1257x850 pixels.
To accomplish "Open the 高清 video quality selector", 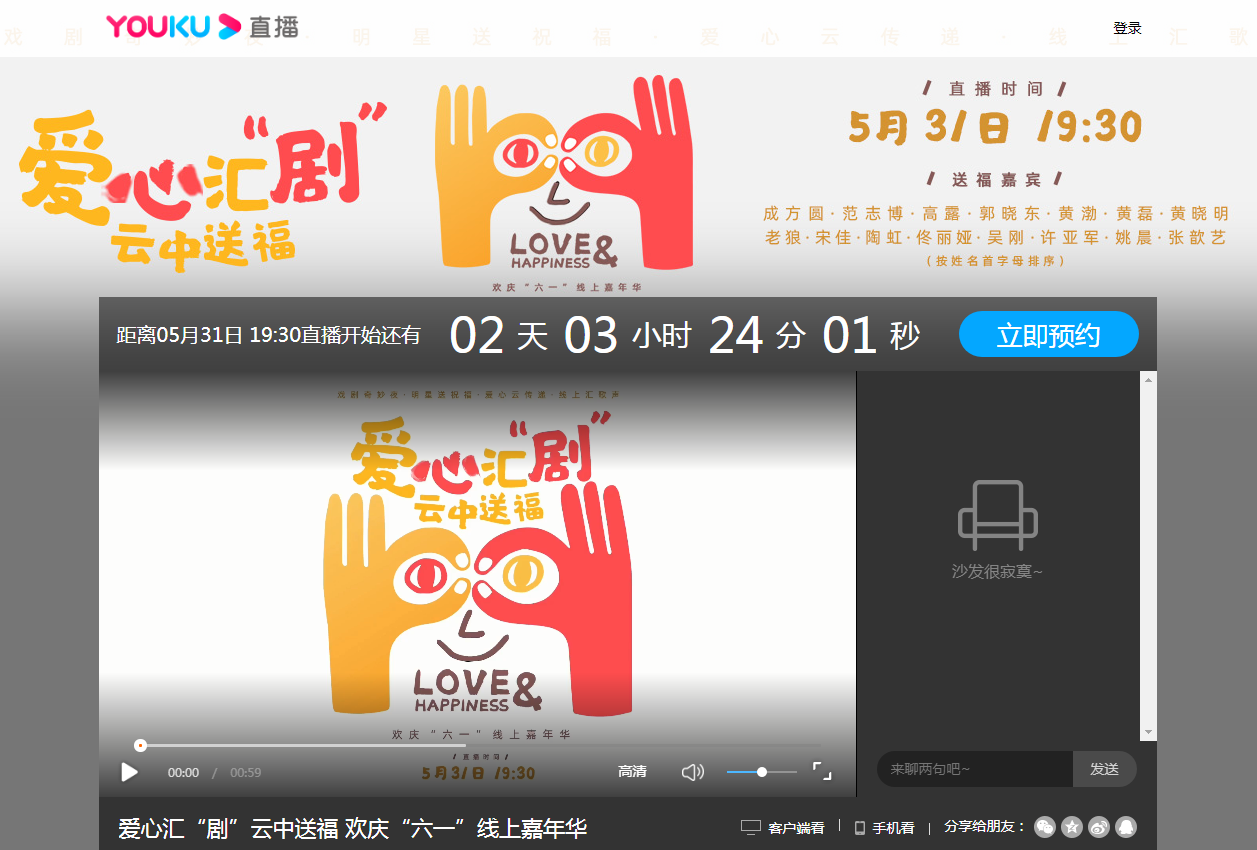I will point(632,772).
